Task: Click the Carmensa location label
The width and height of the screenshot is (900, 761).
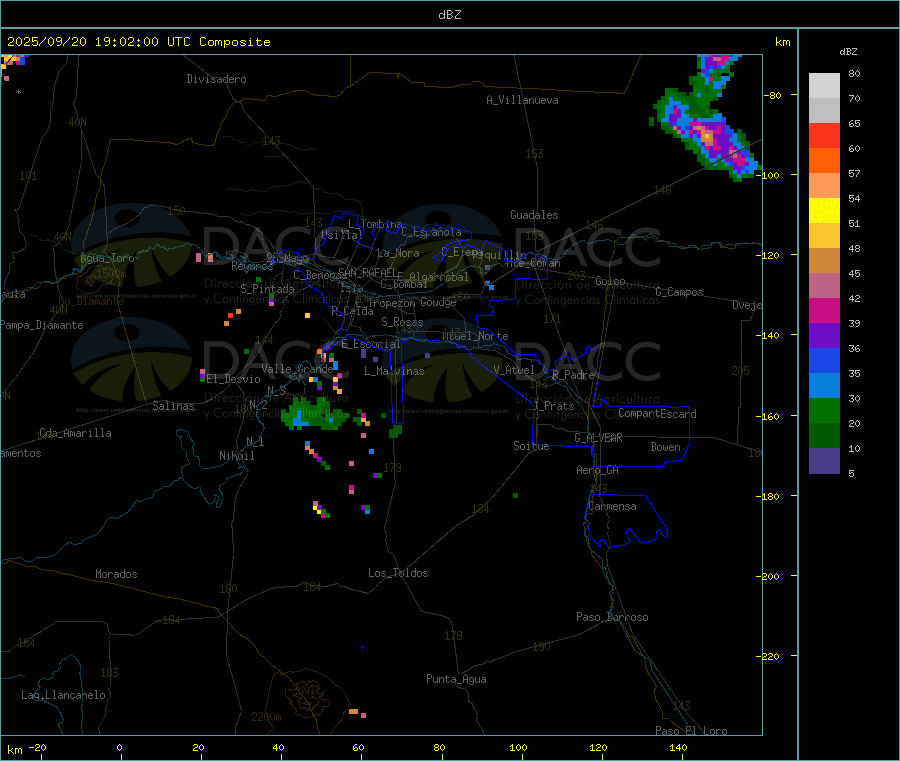Action: 612,506
